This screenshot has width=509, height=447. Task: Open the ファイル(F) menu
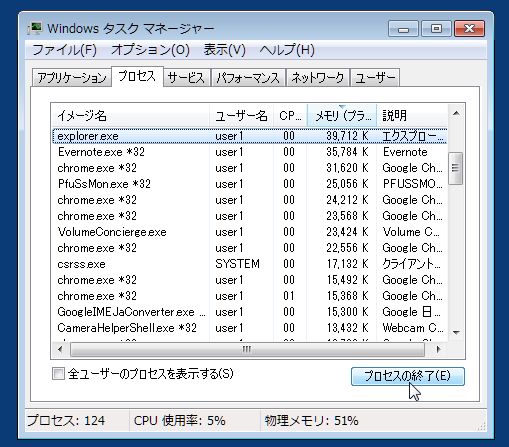[x=64, y=50]
